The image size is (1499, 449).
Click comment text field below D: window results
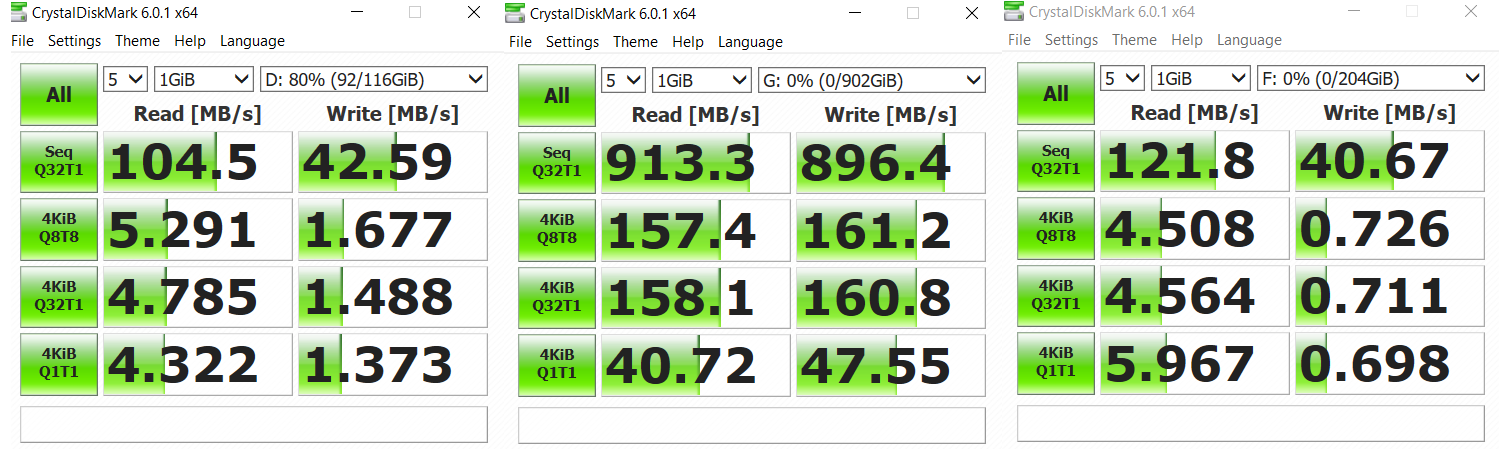pyautogui.click(x=254, y=424)
